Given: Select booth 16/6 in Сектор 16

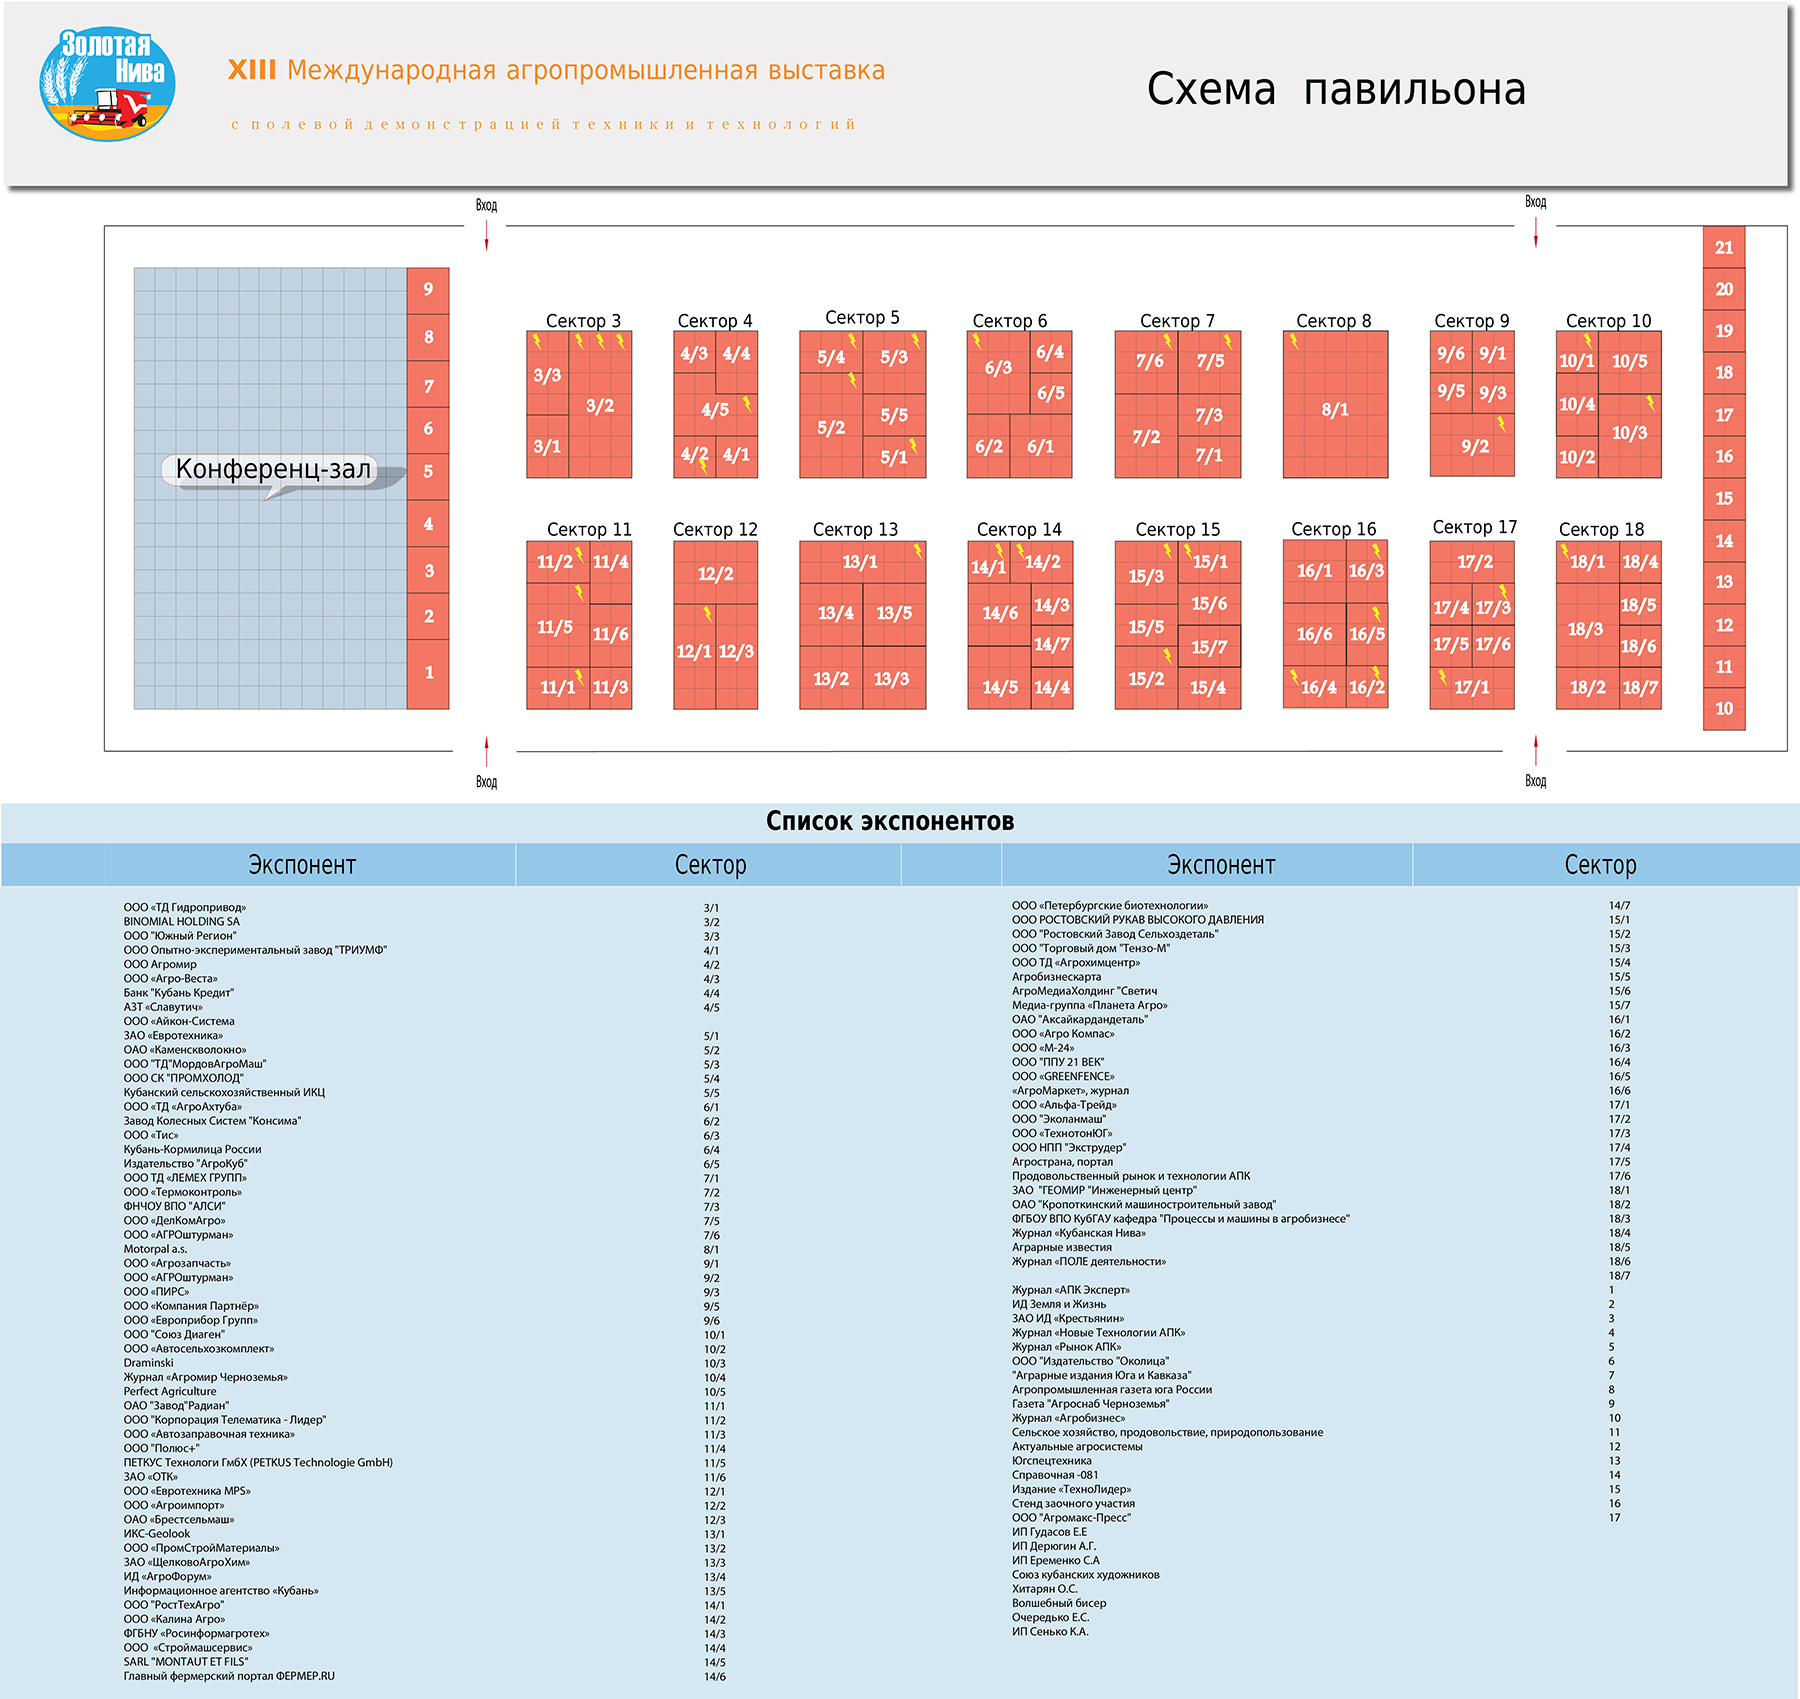Looking at the screenshot, I should click(x=1314, y=634).
